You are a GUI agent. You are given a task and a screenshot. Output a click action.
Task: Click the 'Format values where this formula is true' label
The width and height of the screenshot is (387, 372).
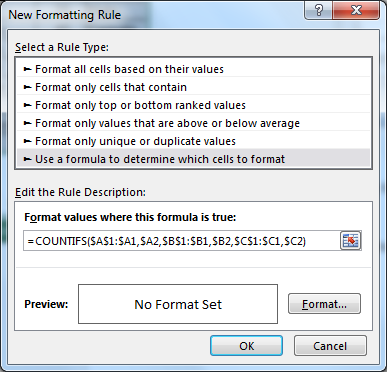pyautogui.click(x=130, y=217)
